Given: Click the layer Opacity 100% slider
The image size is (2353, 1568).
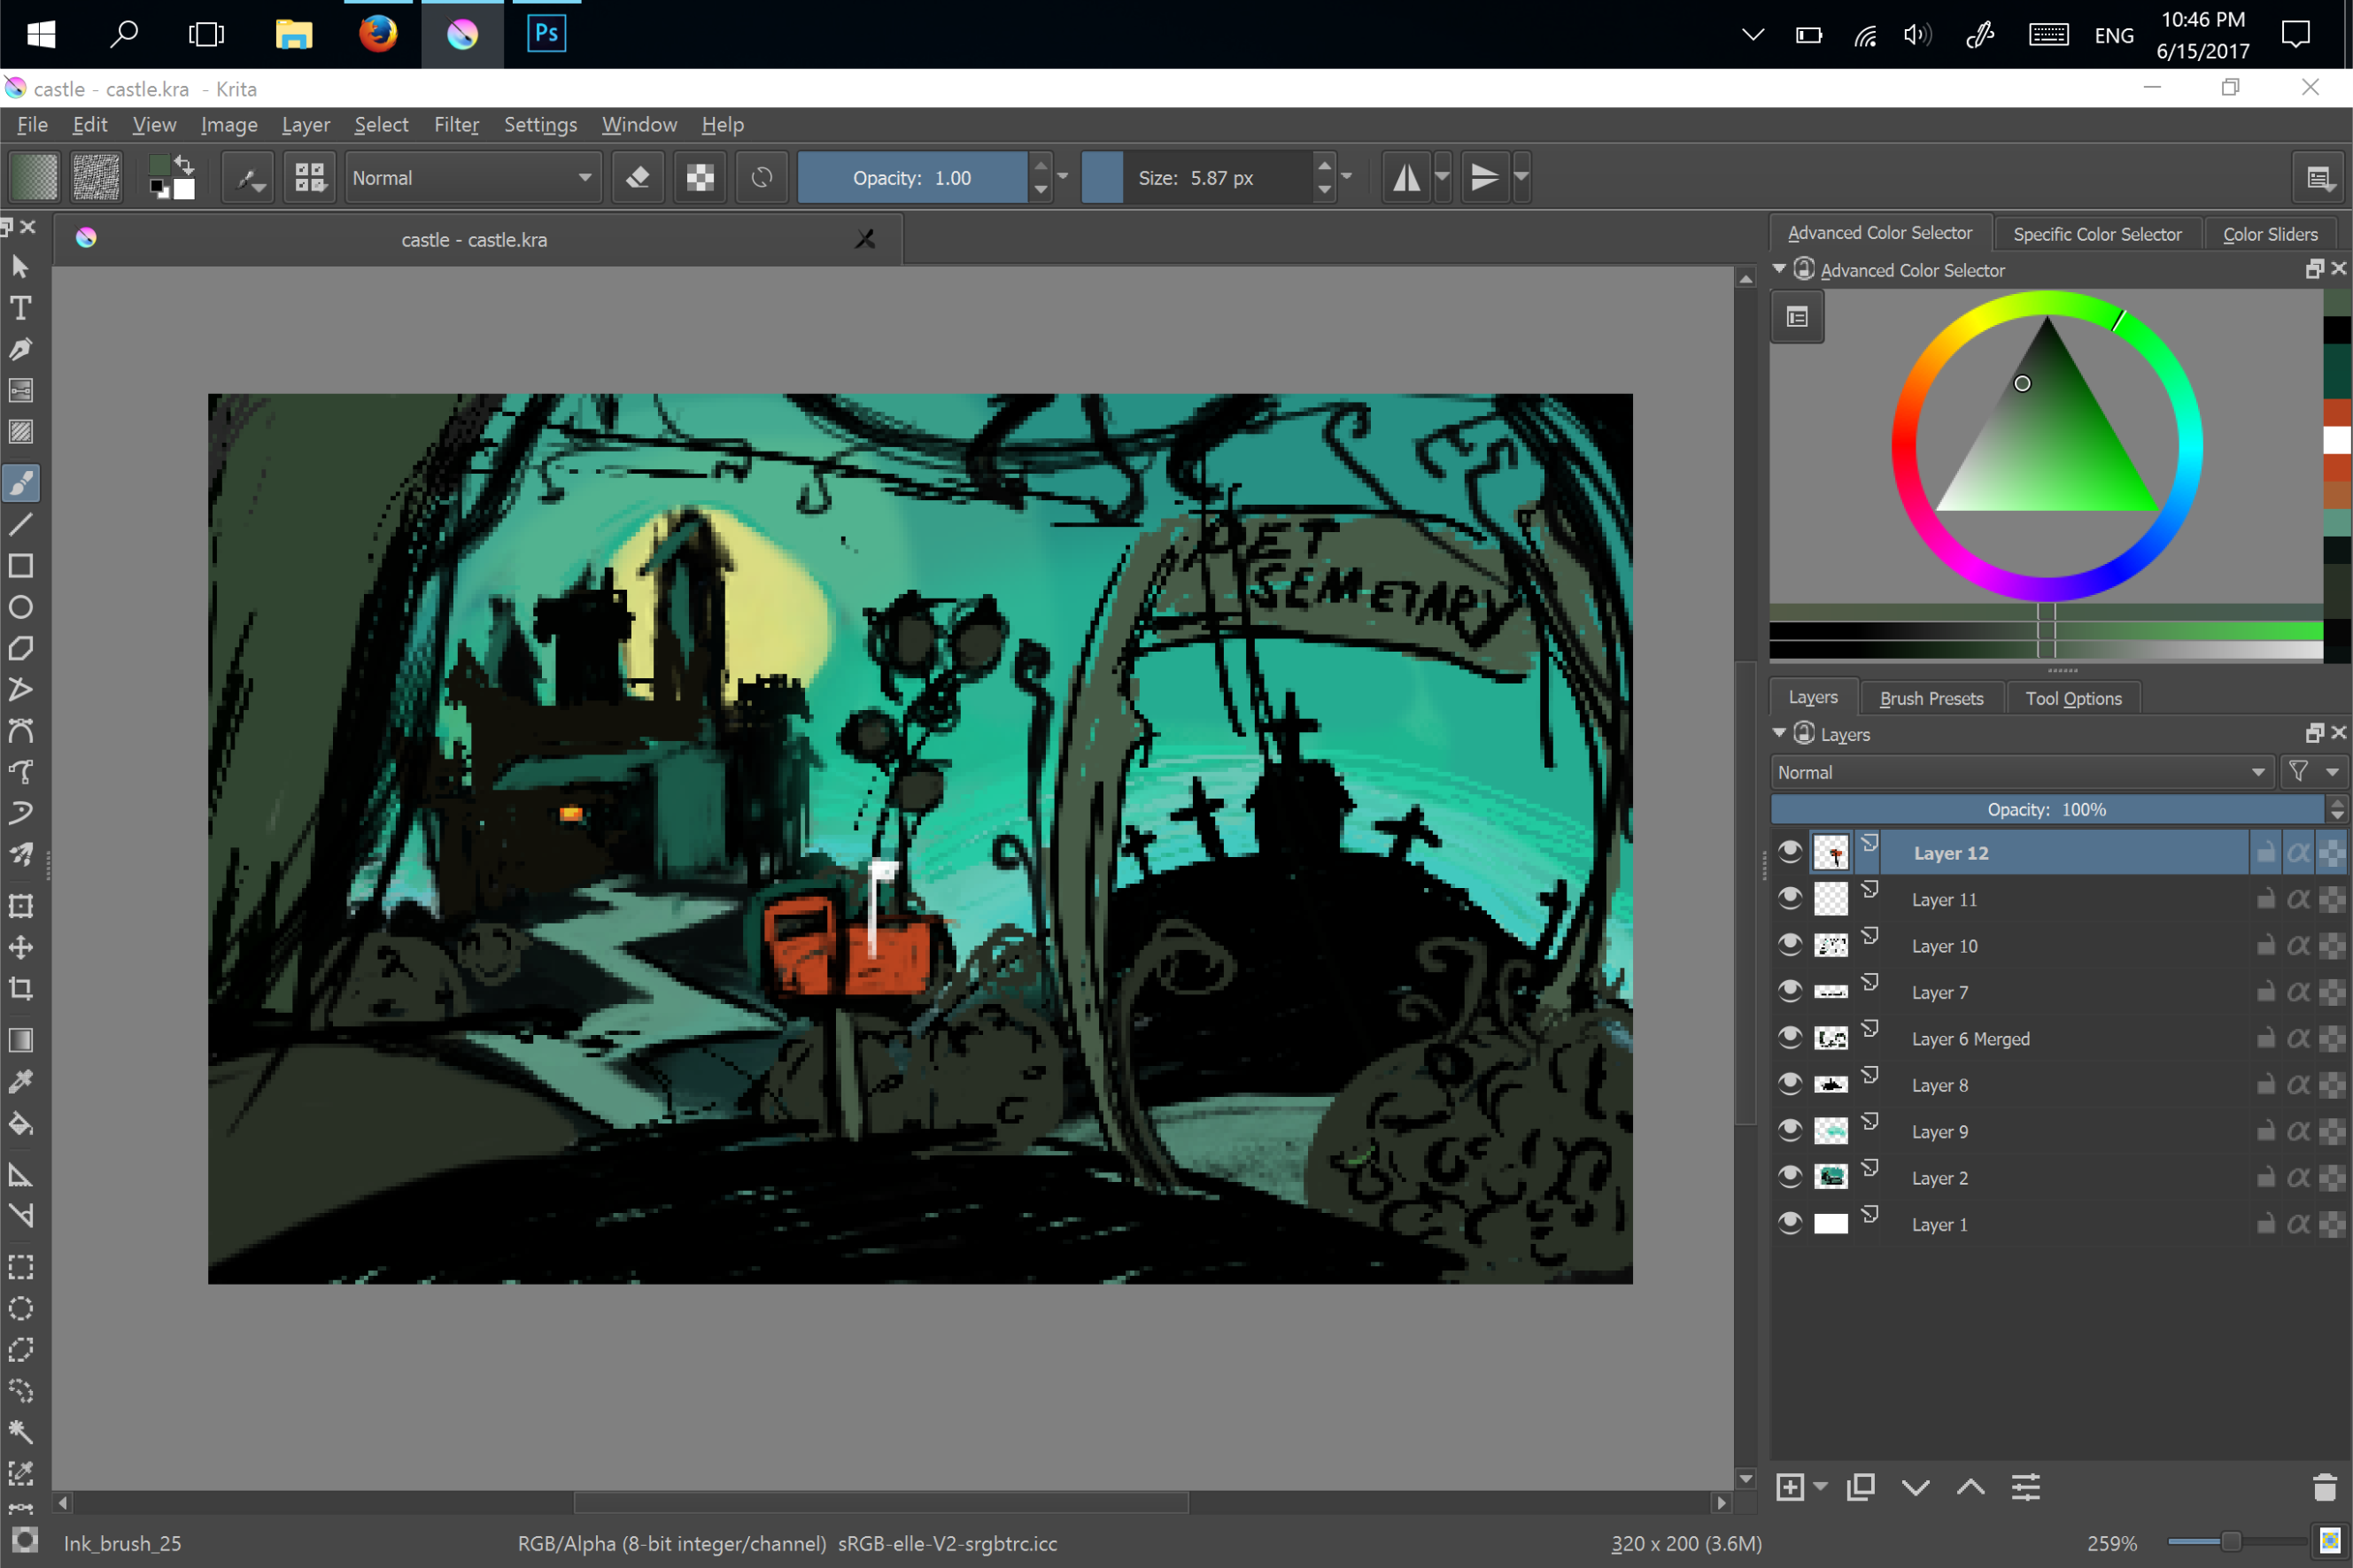Looking at the screenshot, I should tap(2046, 809).
